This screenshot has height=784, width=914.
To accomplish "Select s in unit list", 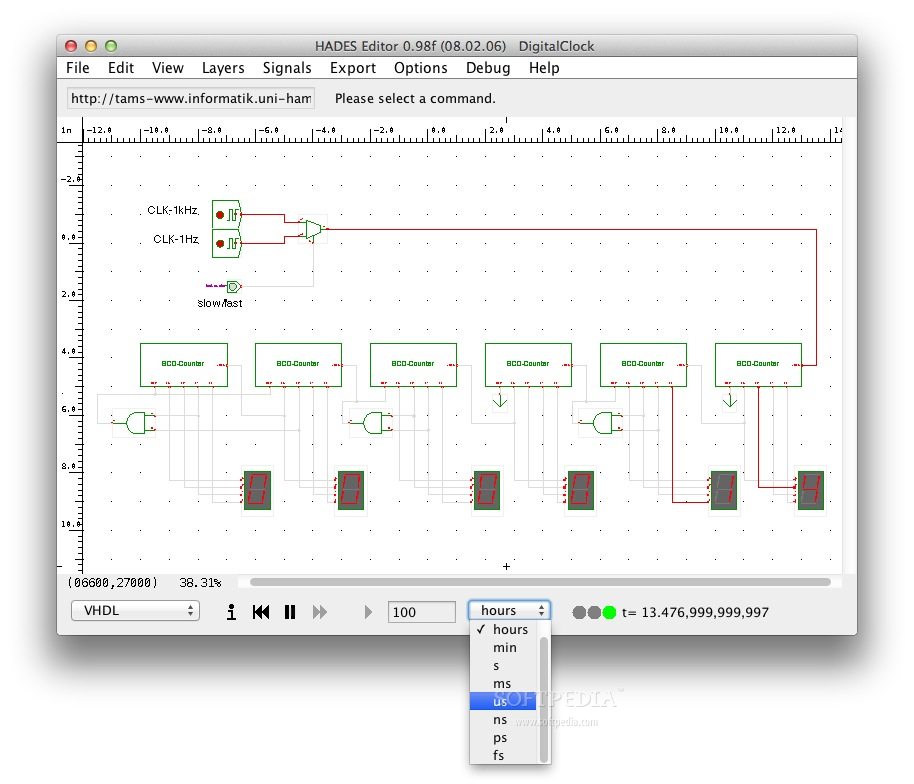I will [x=504, y=665].
